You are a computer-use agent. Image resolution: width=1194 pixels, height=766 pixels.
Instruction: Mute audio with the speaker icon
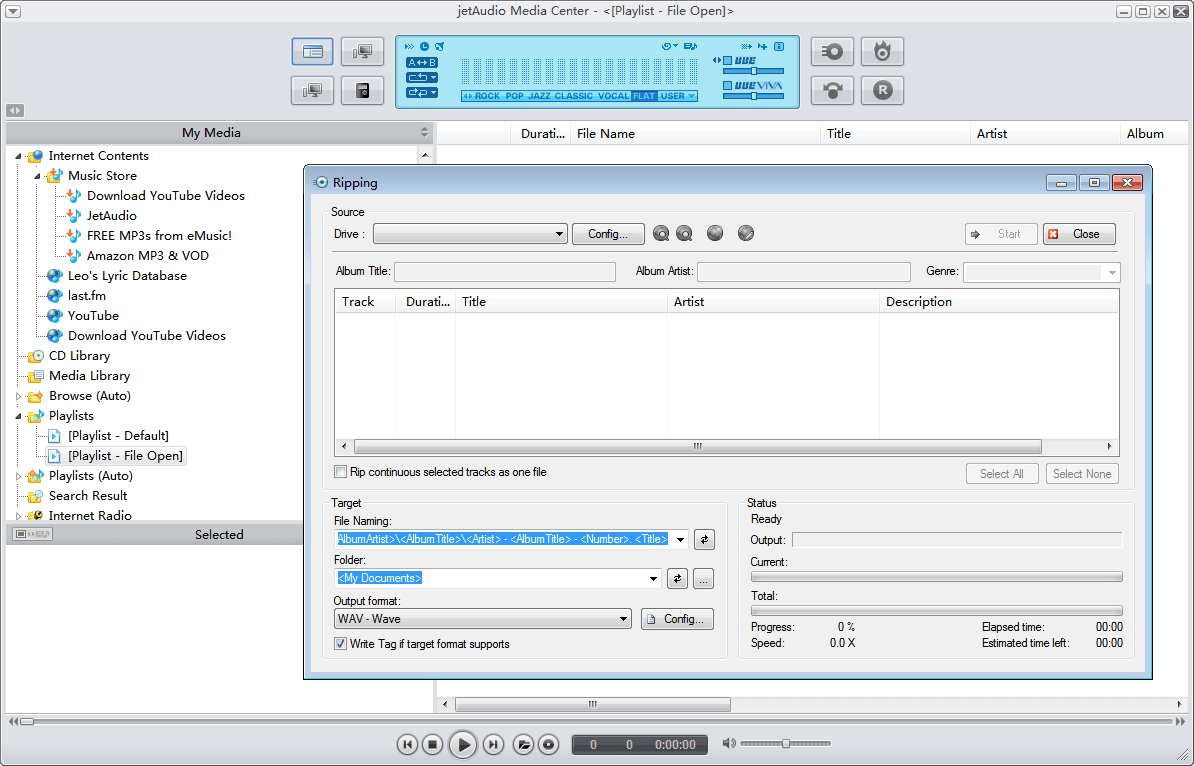pyautogui.click(x=729, y=743)
